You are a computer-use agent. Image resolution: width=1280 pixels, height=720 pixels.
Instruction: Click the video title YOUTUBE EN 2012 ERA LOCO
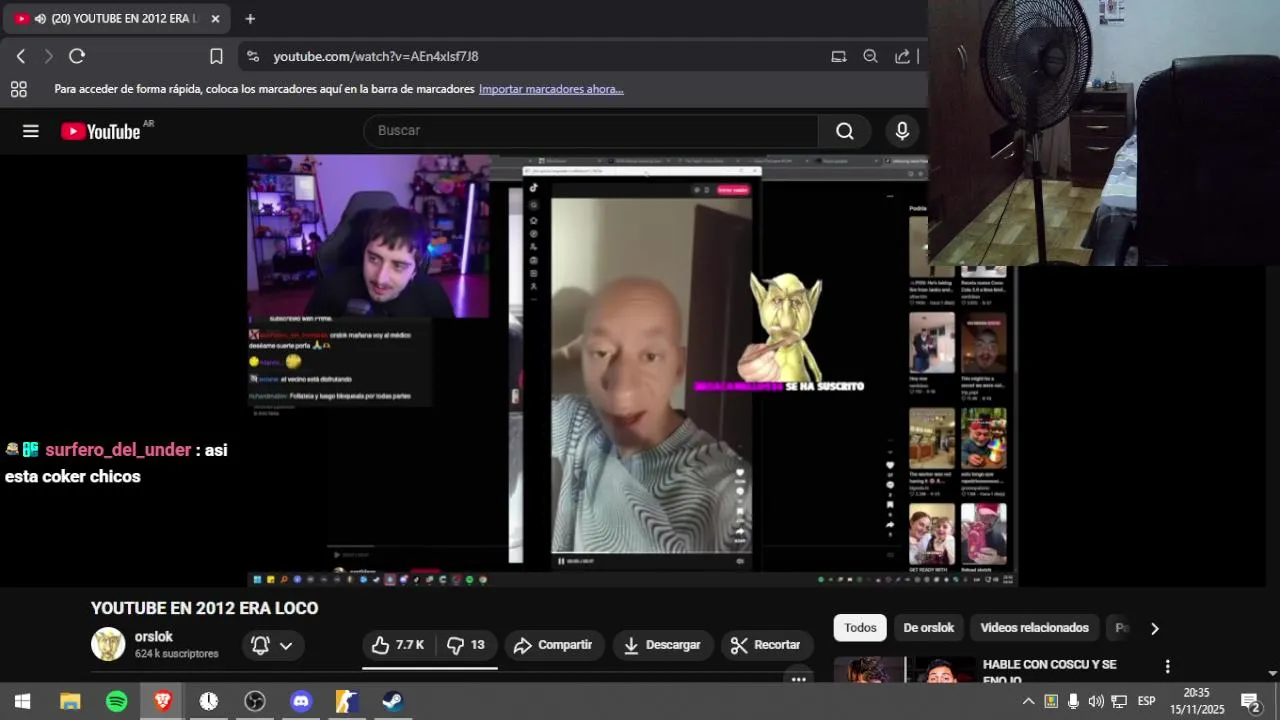[204, 608]
